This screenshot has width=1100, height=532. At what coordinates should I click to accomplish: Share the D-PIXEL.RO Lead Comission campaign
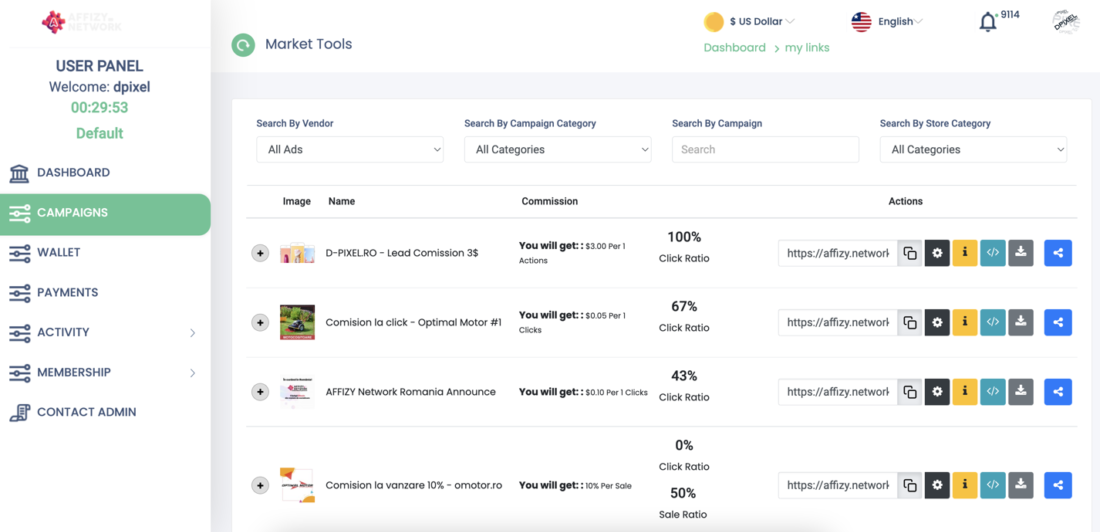click(1058, 253)
